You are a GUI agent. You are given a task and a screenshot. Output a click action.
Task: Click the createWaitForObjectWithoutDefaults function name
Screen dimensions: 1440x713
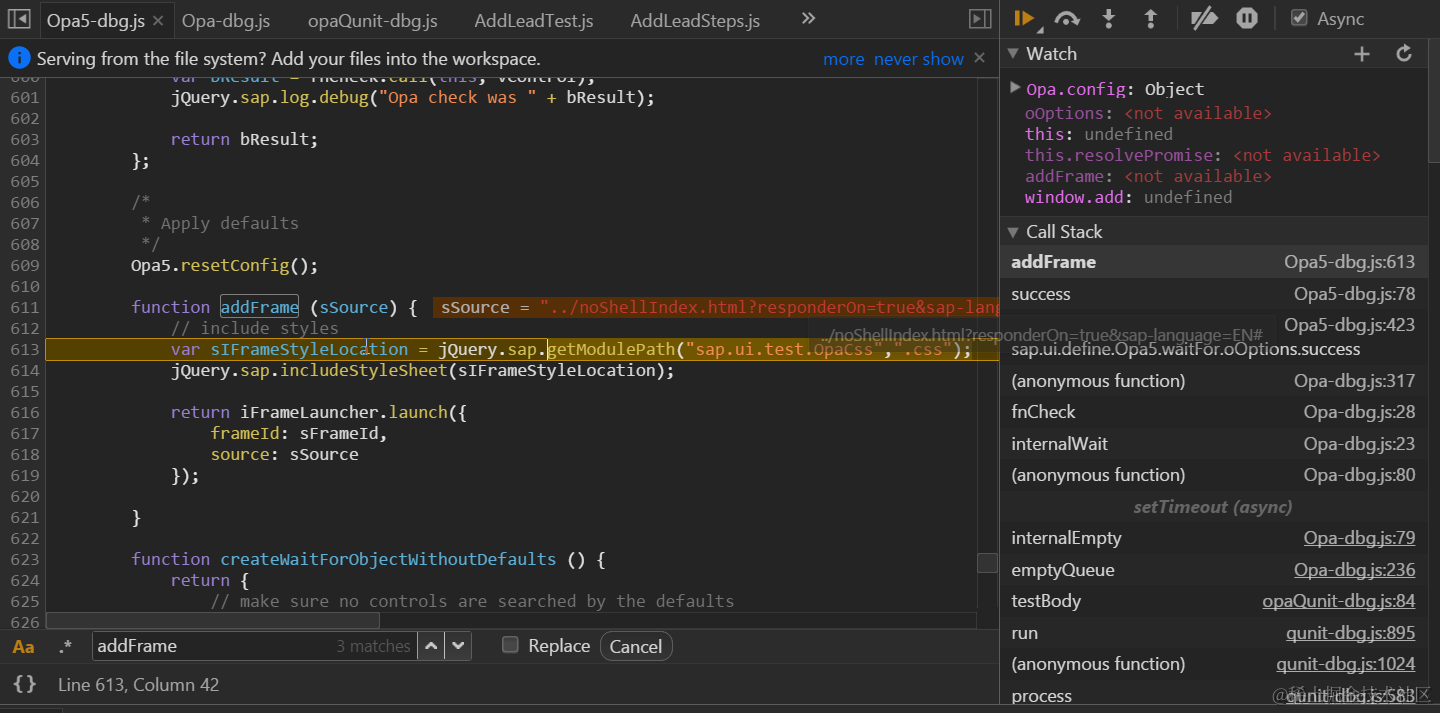point(388,559)
